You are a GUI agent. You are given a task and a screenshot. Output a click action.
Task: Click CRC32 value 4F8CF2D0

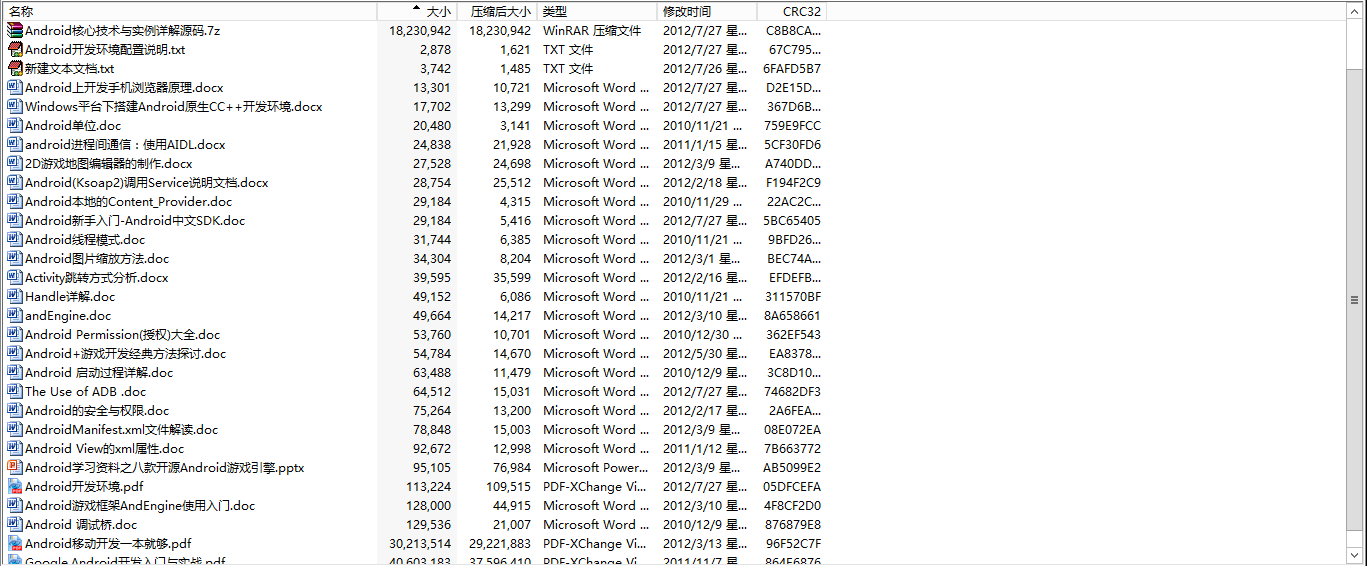point(792,505)
